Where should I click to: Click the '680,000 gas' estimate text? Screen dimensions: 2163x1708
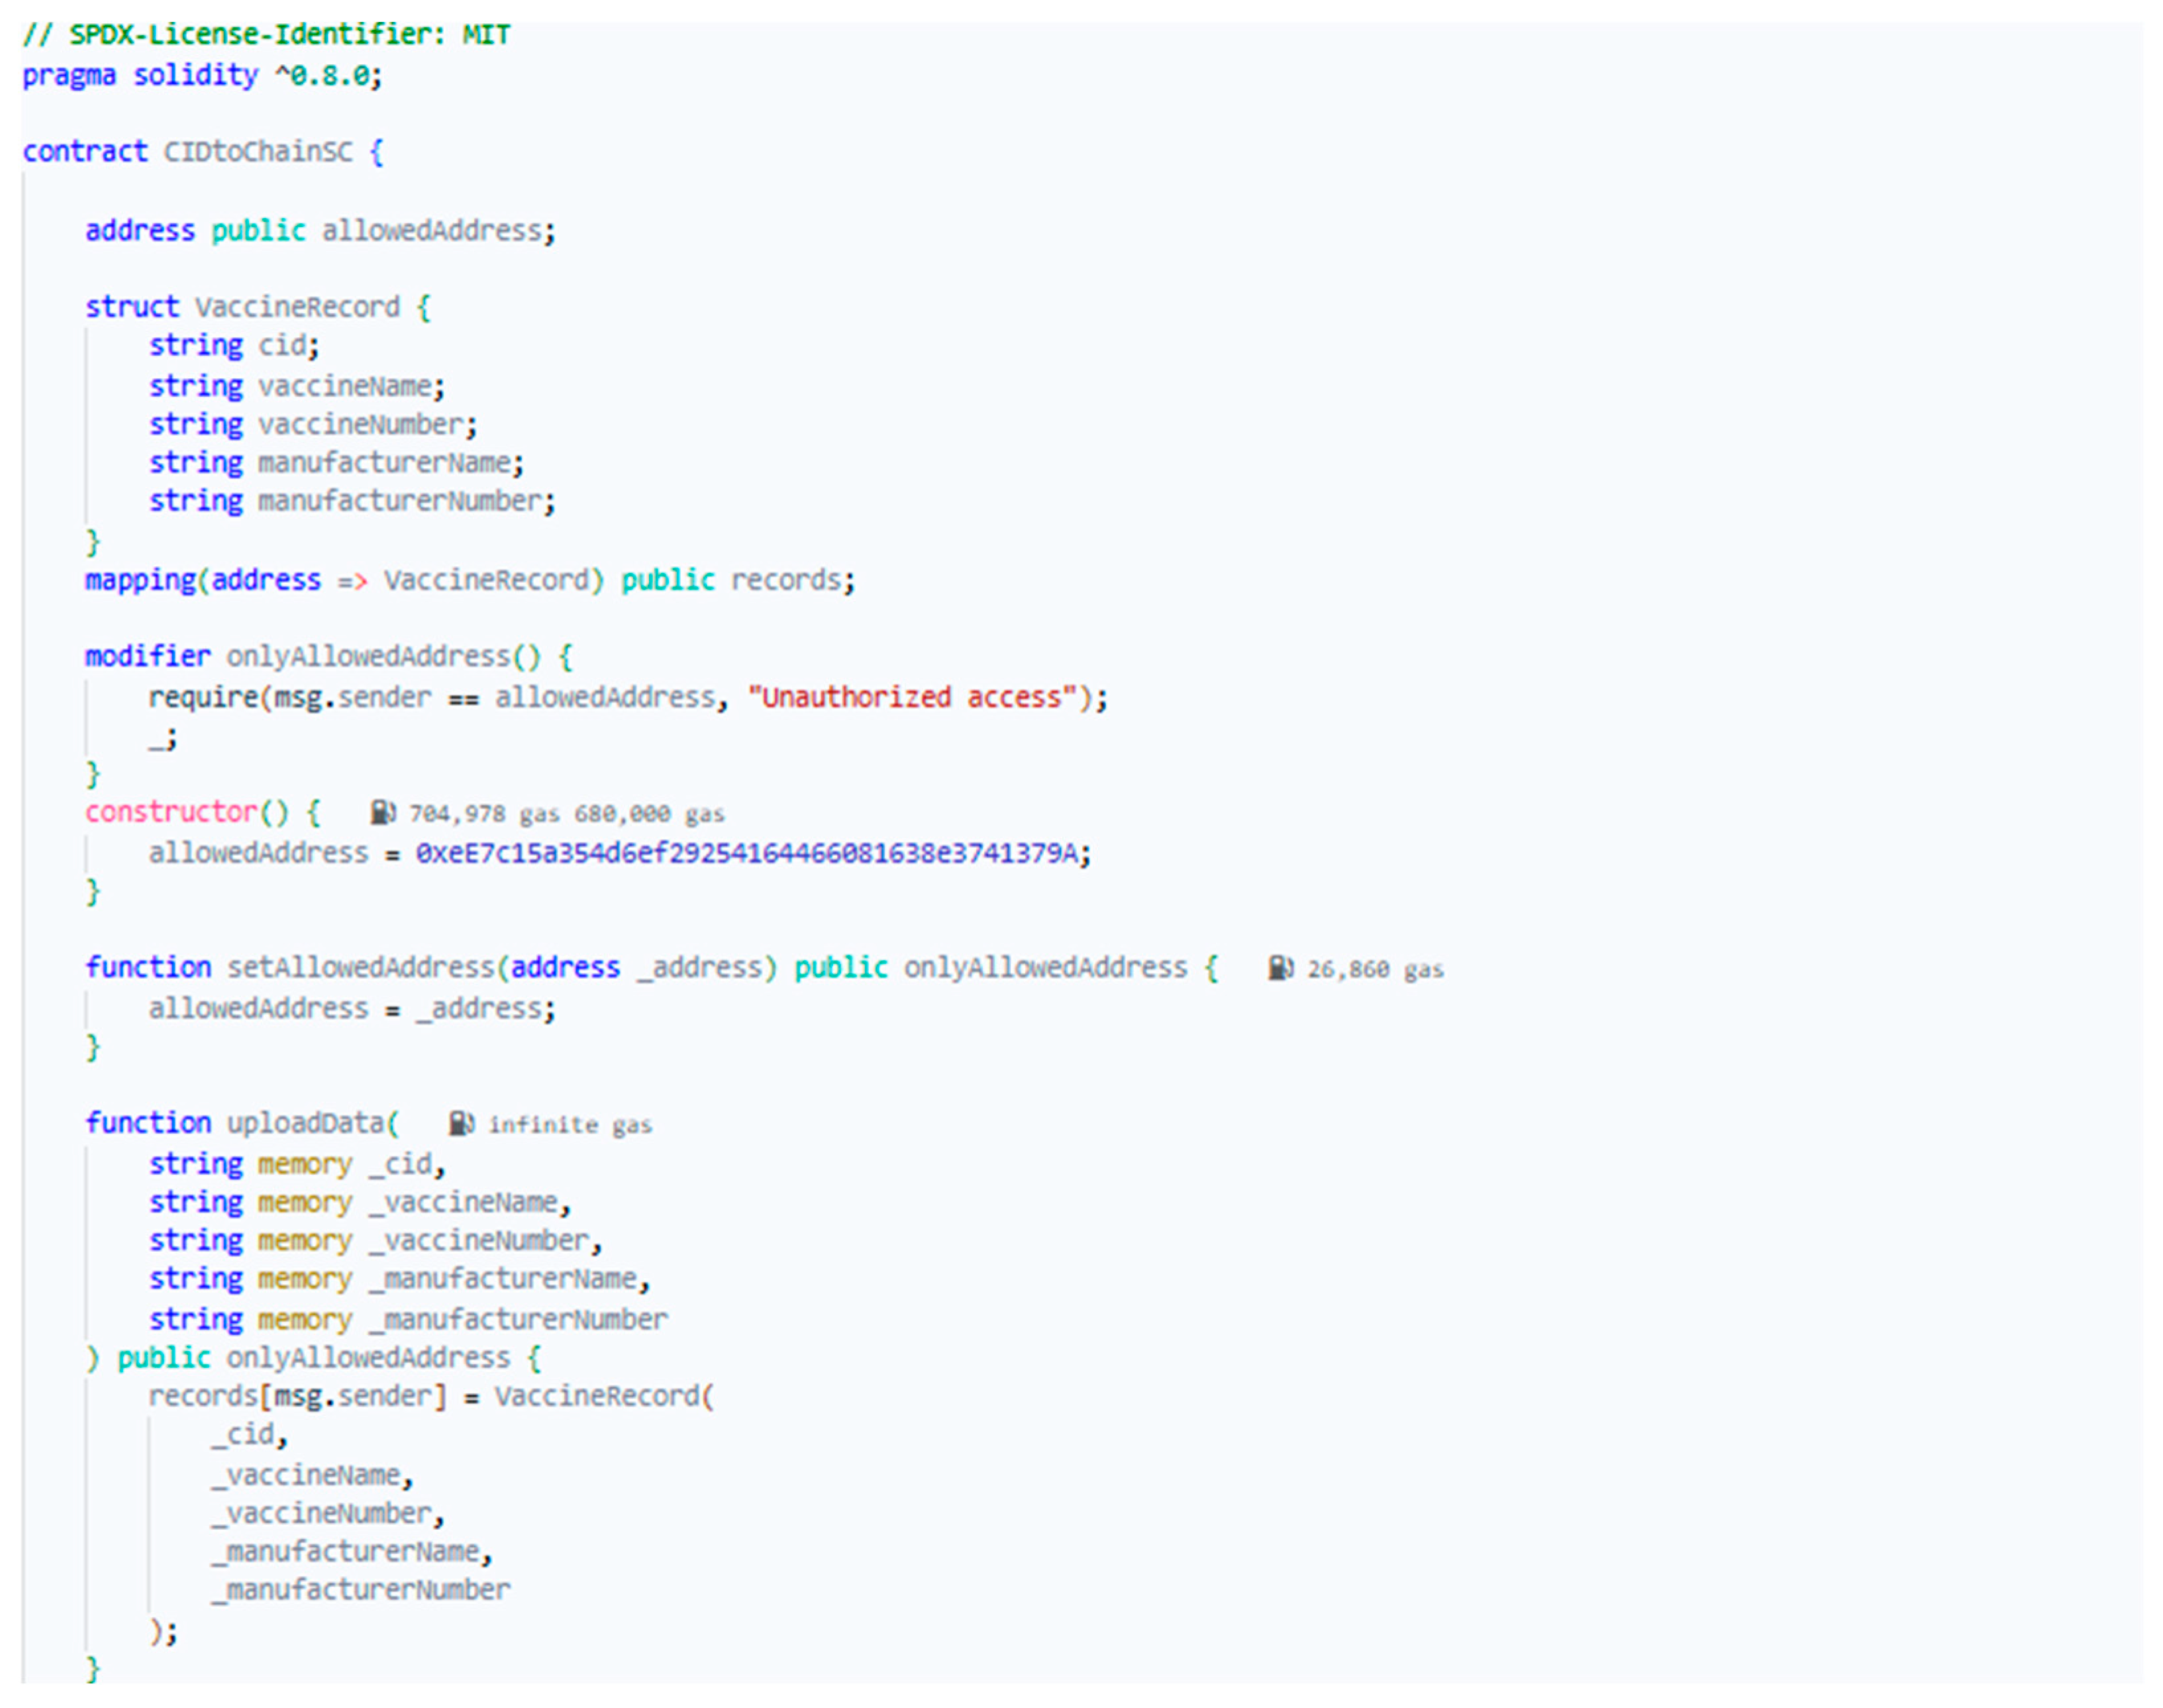649,814
